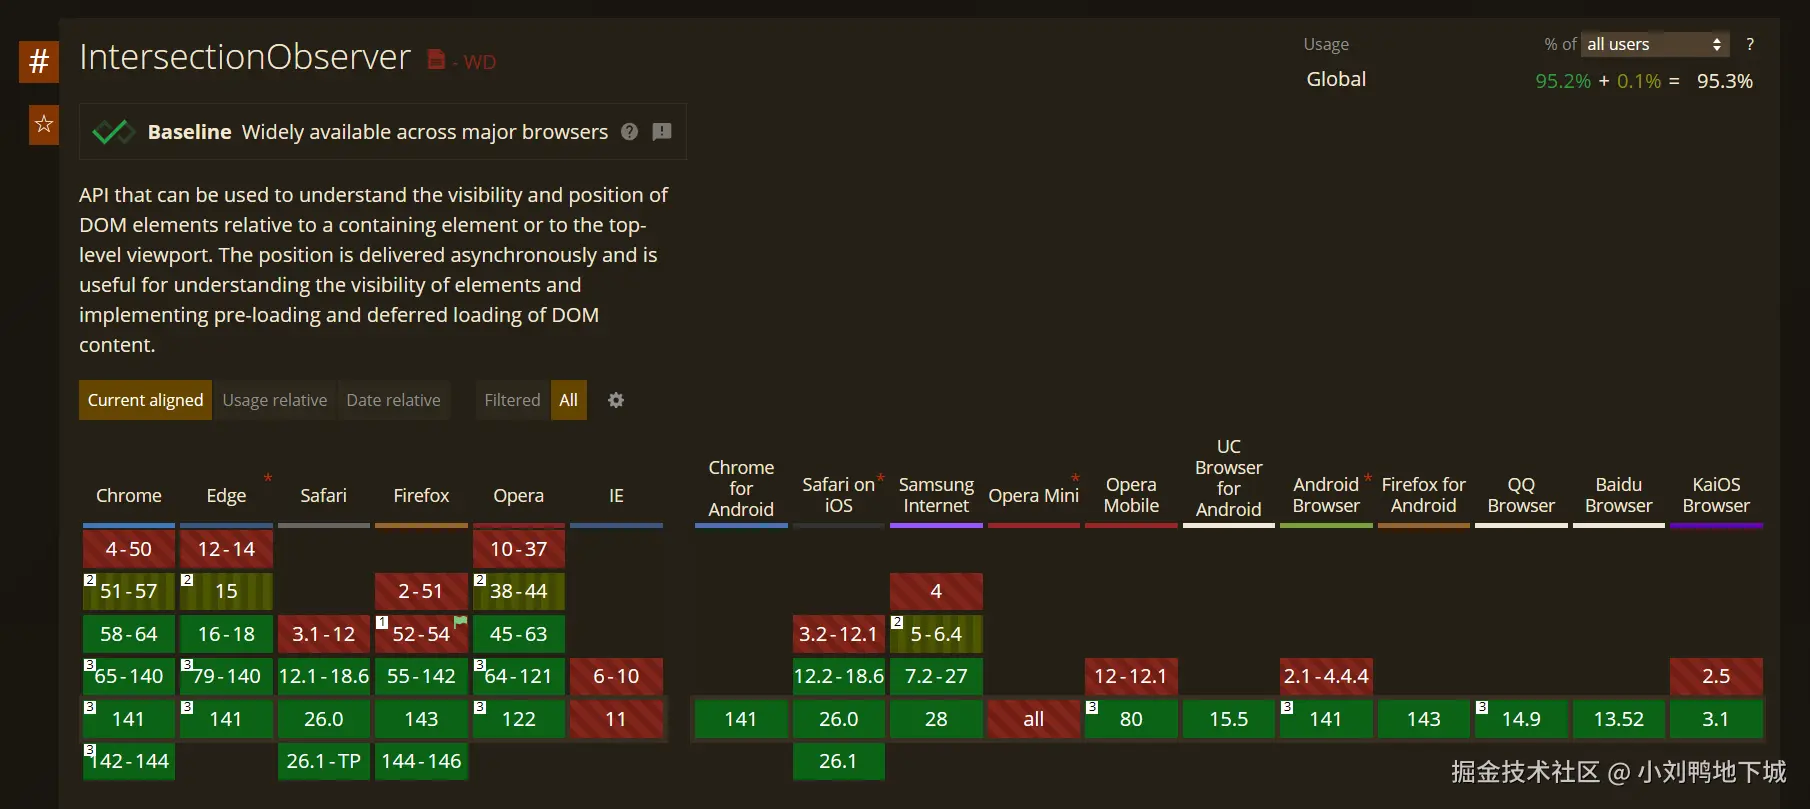Click the Chrome column header
The image size is (1810, 809).
click(129, 495)
